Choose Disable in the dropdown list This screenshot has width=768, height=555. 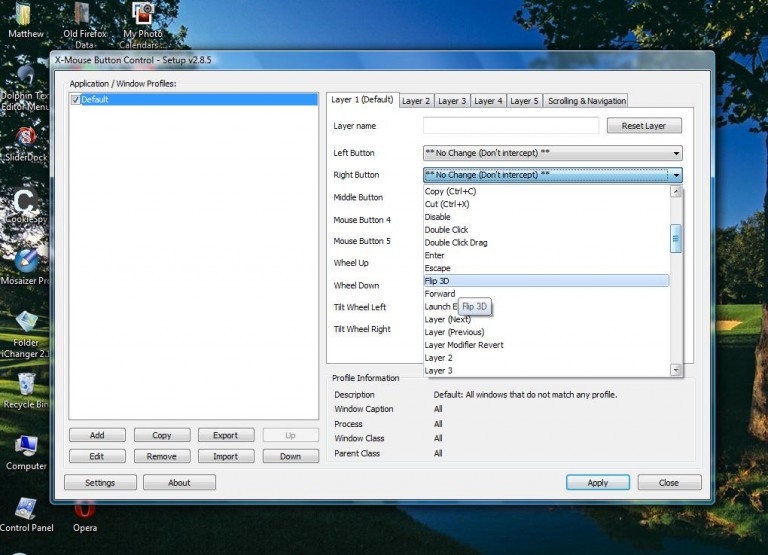click(546, 217)
